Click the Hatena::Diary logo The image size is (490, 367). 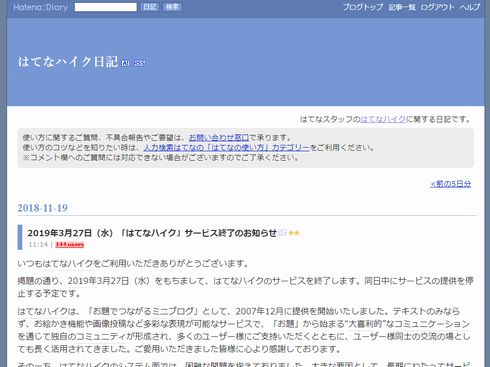pos(40,7)
